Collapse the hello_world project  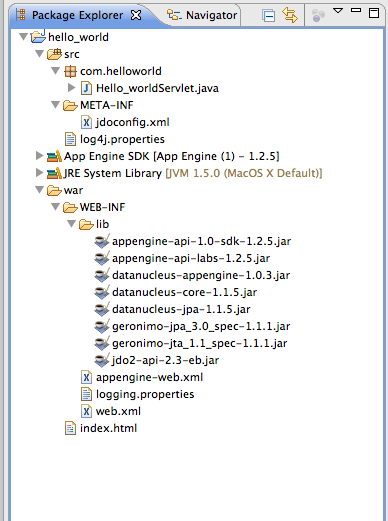point(23,36)
